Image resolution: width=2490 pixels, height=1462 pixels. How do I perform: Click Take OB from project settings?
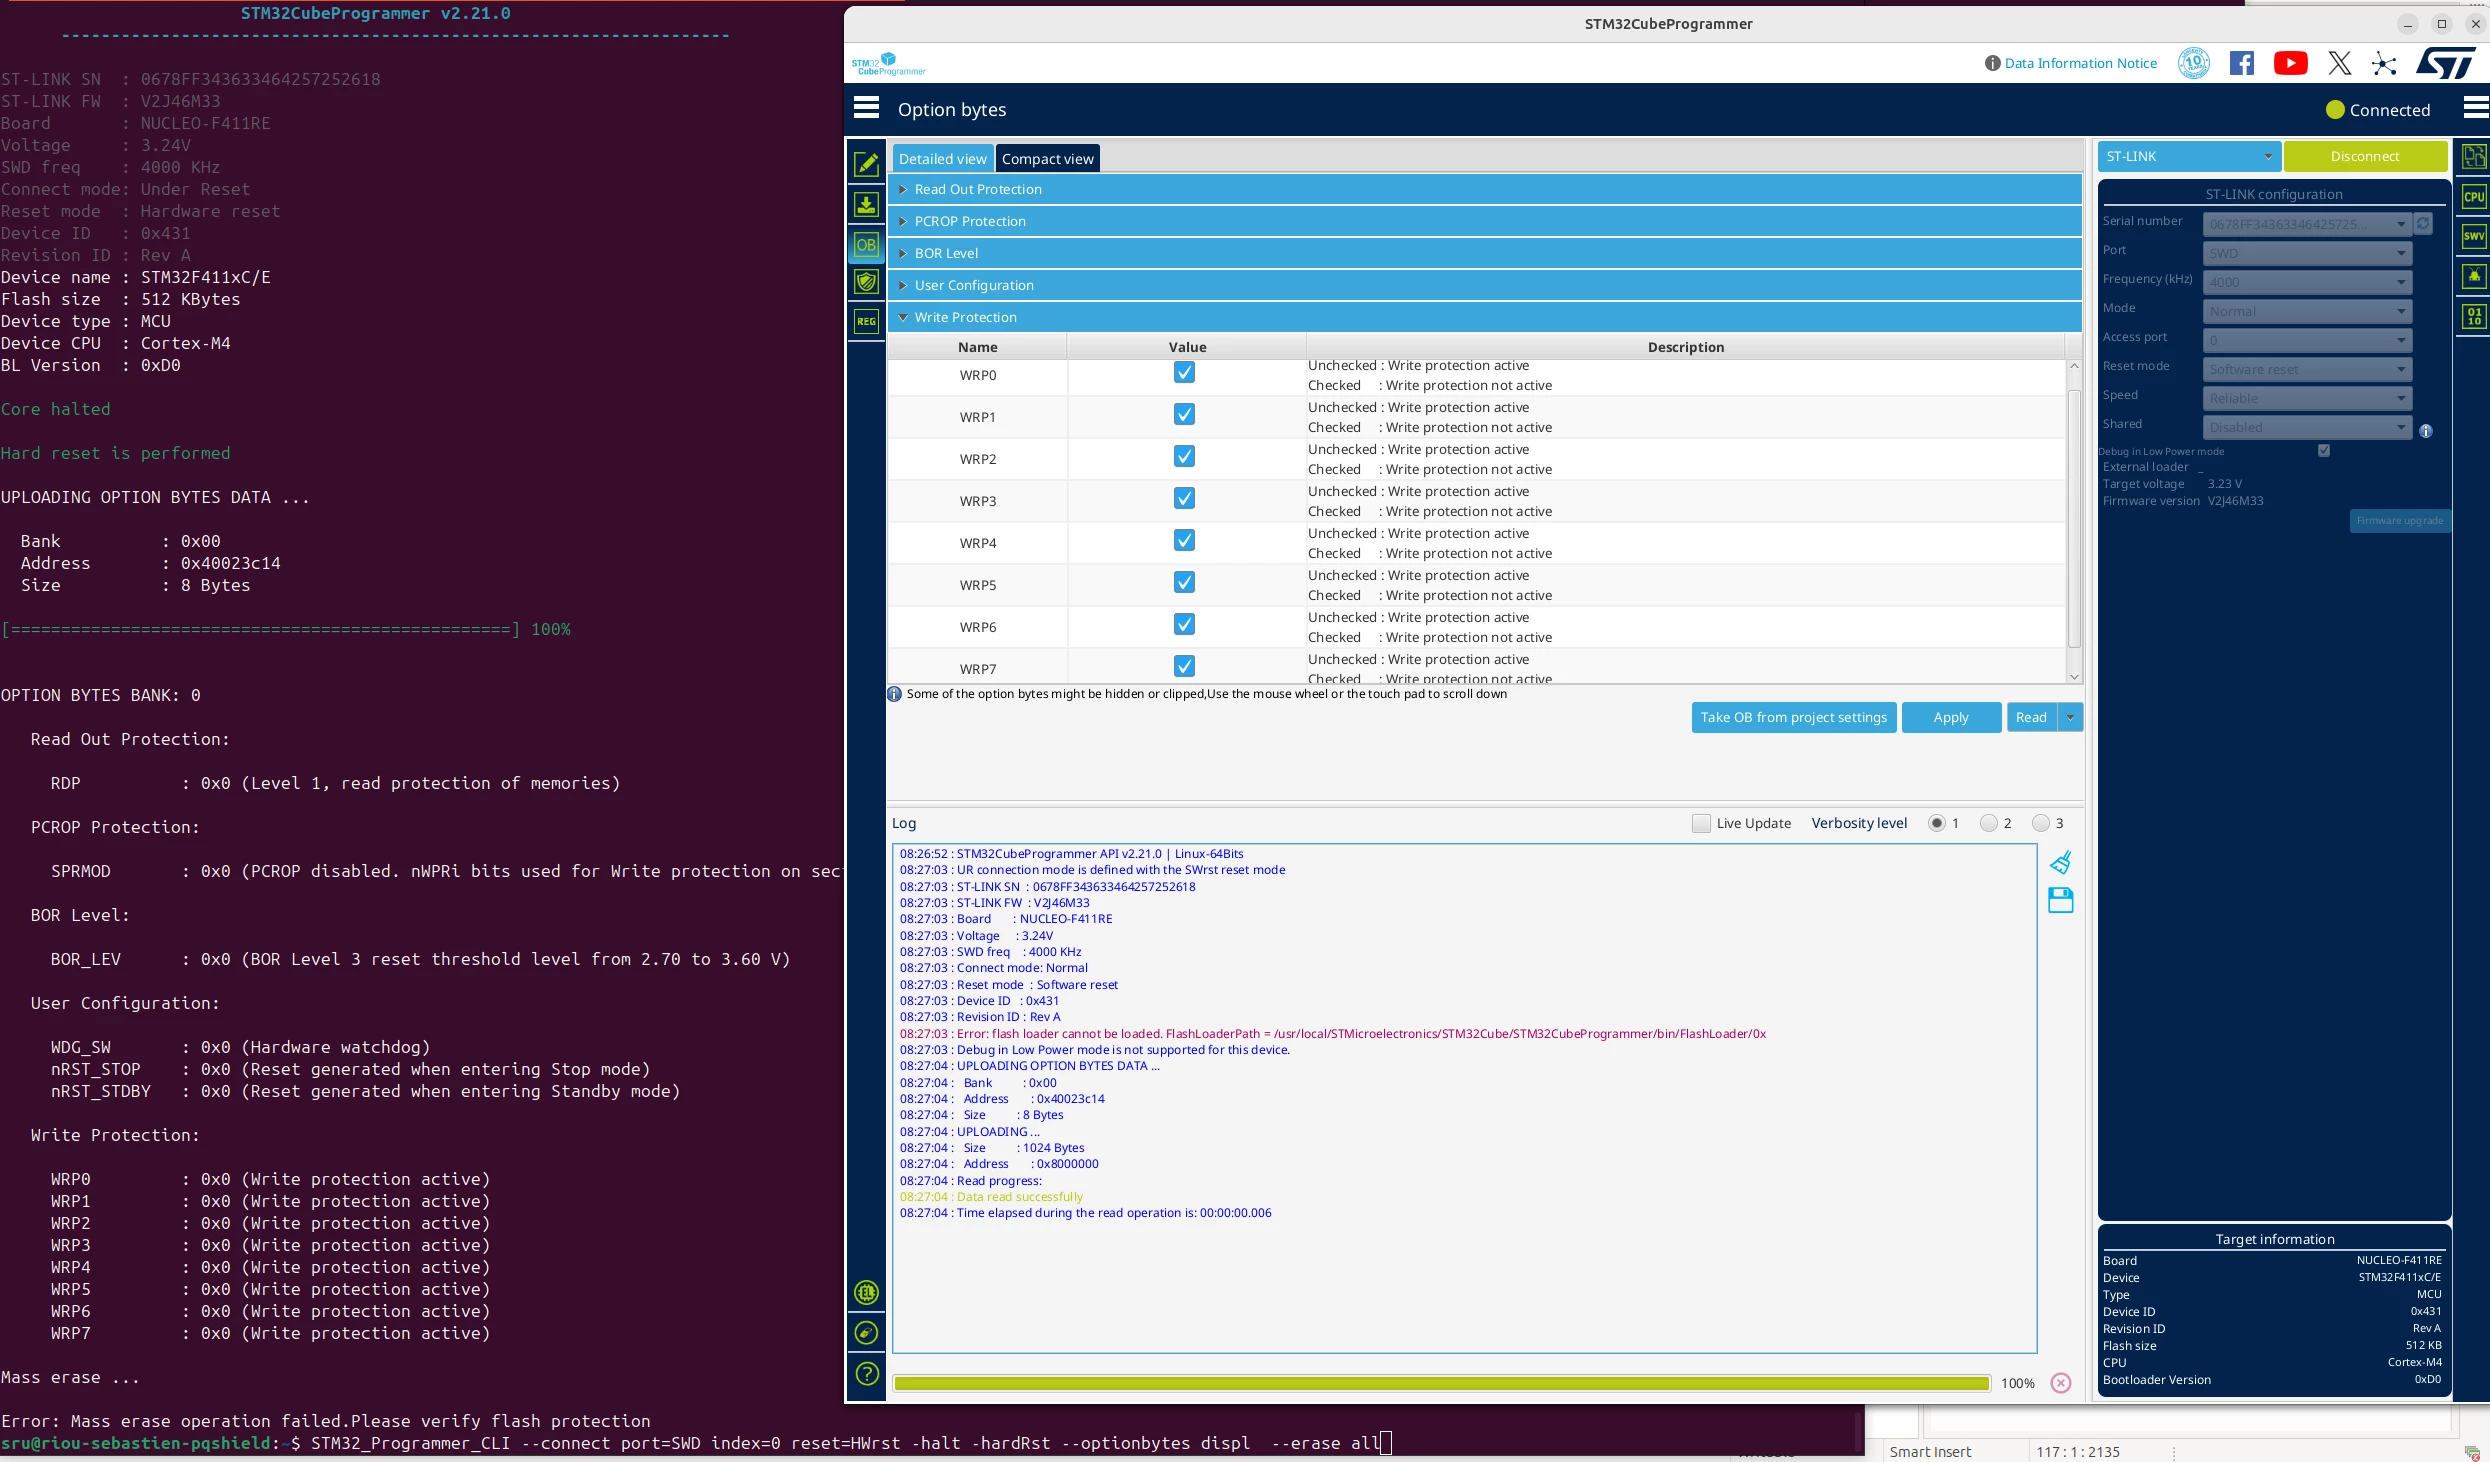tap(1794, 717)
